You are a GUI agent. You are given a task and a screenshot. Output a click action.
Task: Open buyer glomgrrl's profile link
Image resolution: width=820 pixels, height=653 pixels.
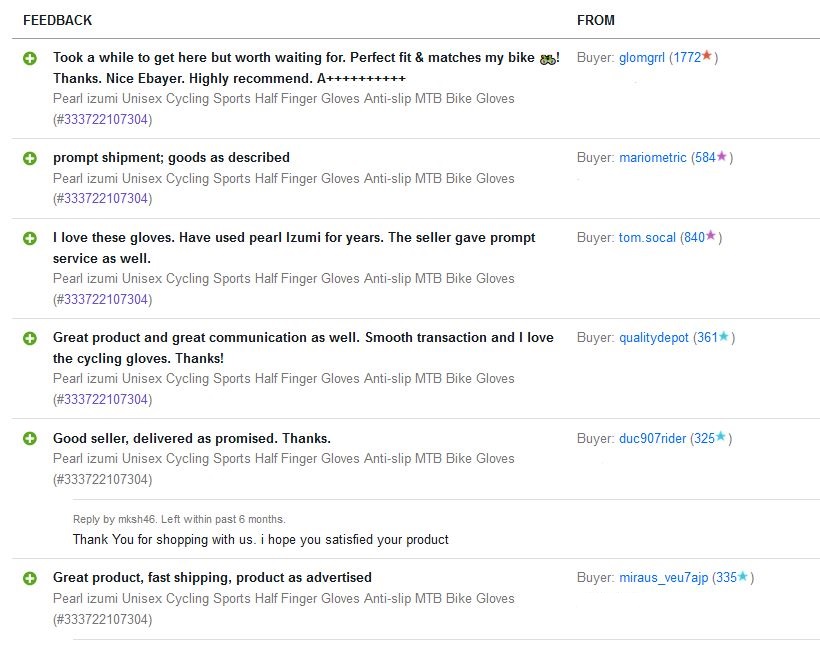point(642,58)
